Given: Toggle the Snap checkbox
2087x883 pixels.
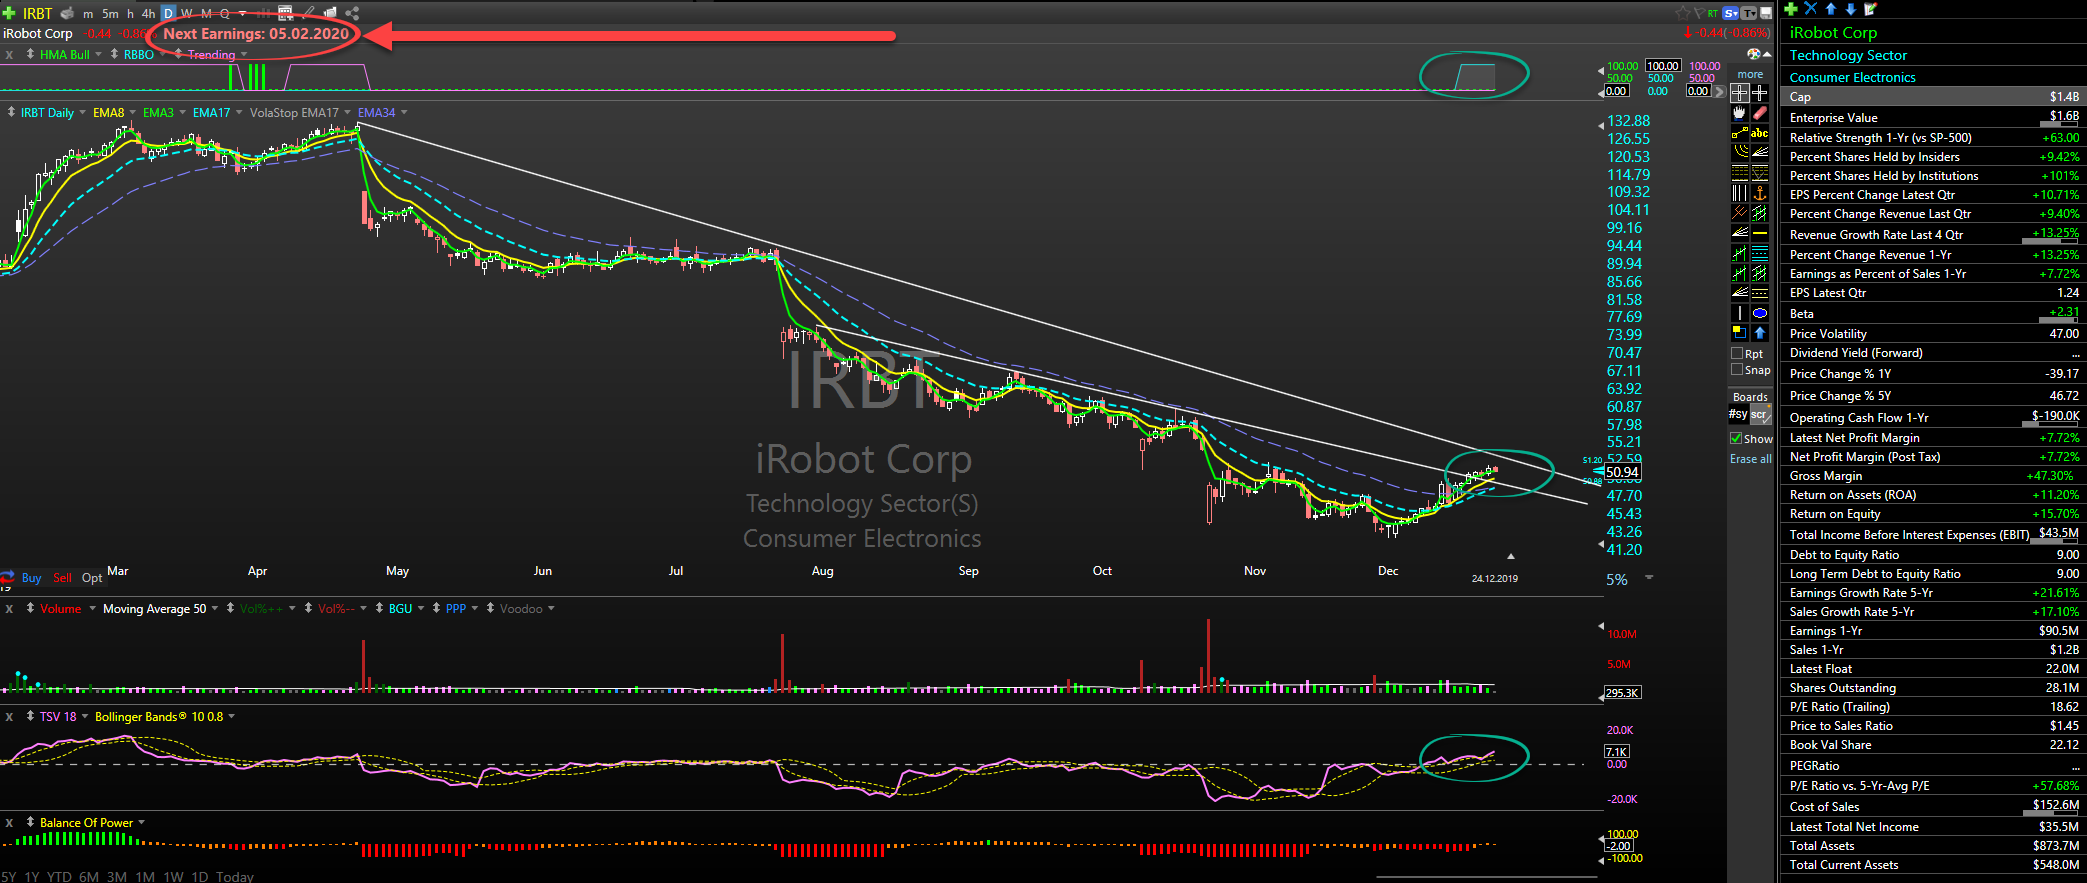Looking at the screenshot, I should pos(1737,370).
